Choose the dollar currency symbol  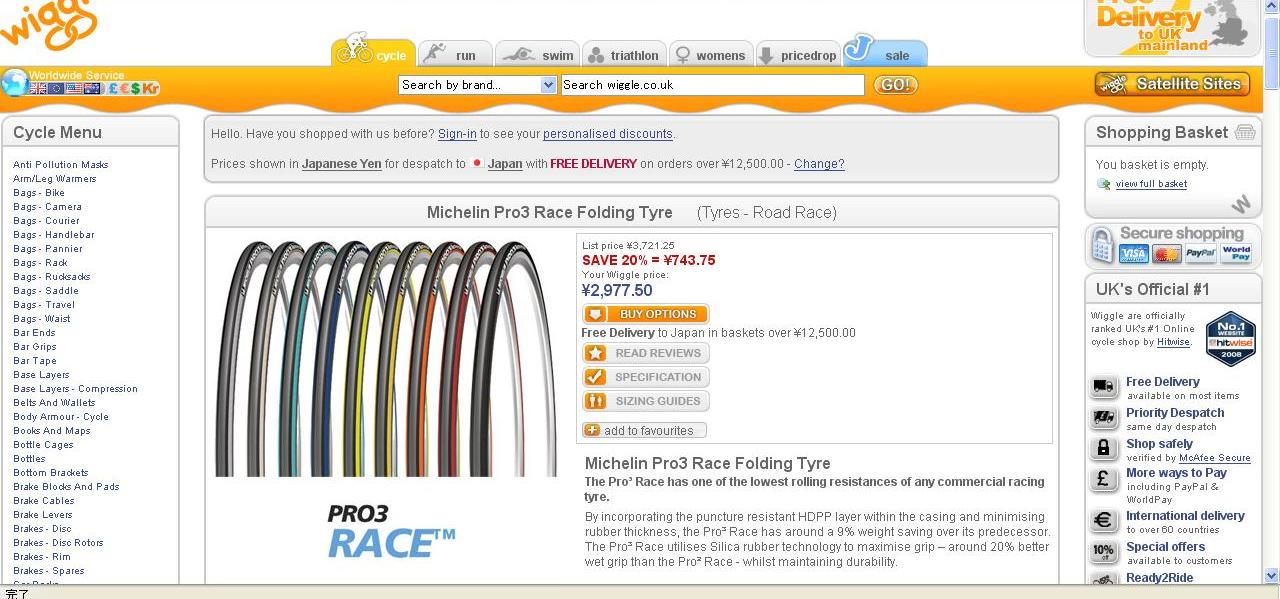(x=136, y=88)
